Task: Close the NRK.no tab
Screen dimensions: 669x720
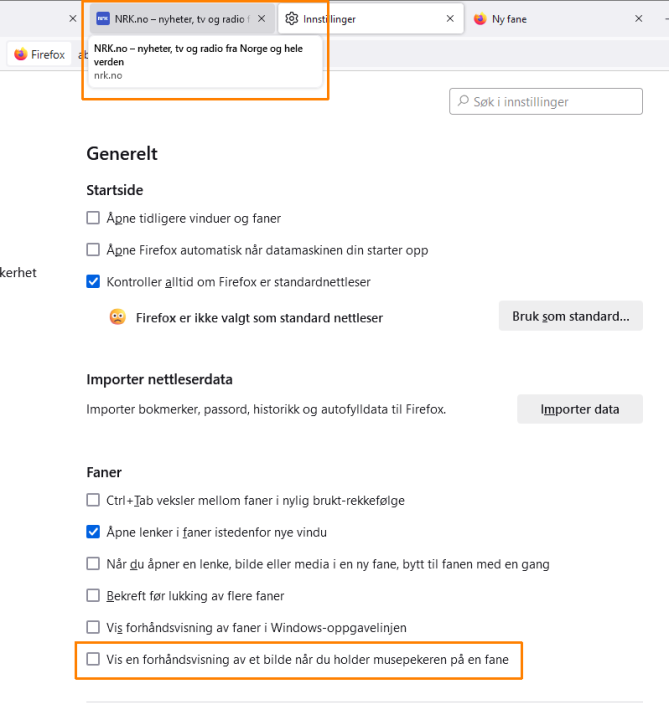Action: (x=262, y=19)
